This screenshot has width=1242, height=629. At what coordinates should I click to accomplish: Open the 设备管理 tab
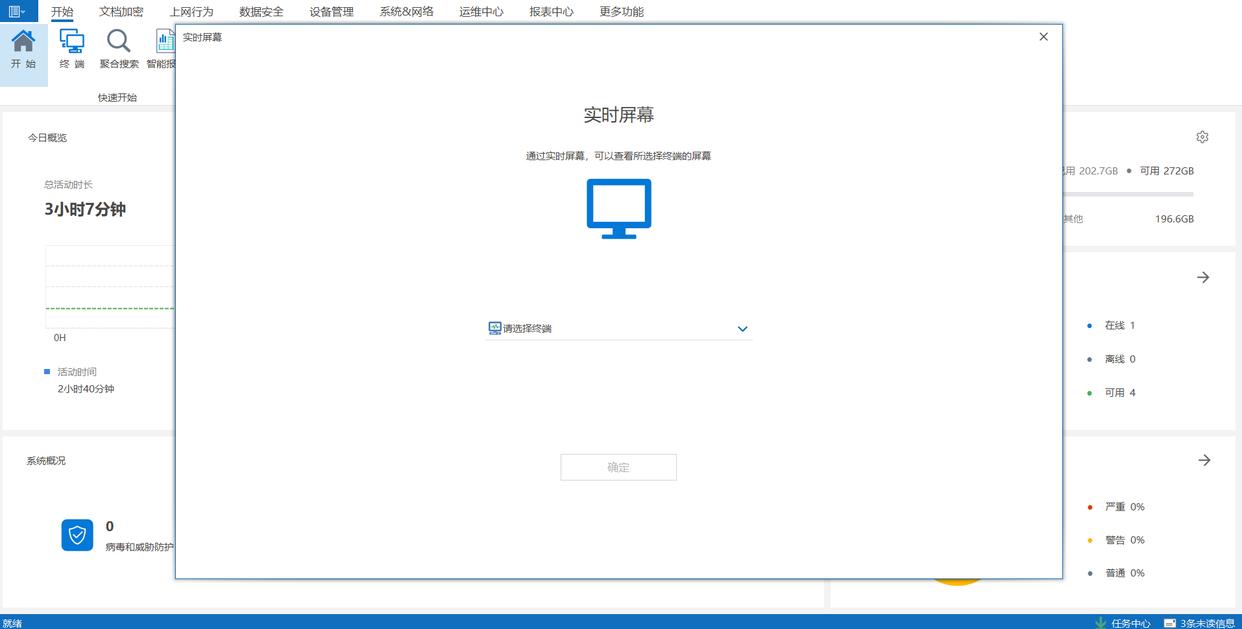[331, 12]
